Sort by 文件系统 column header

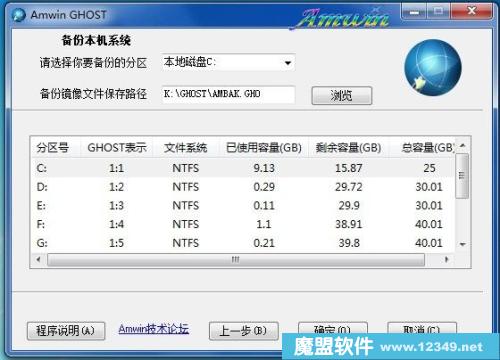tap(186, 147)
